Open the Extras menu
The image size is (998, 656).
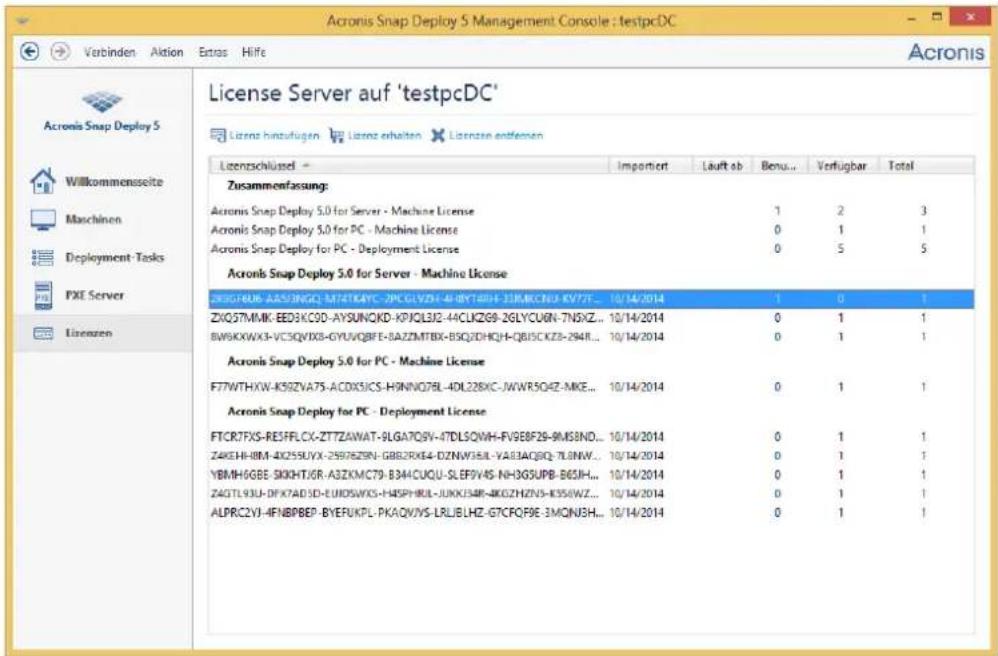coord(213,52)
